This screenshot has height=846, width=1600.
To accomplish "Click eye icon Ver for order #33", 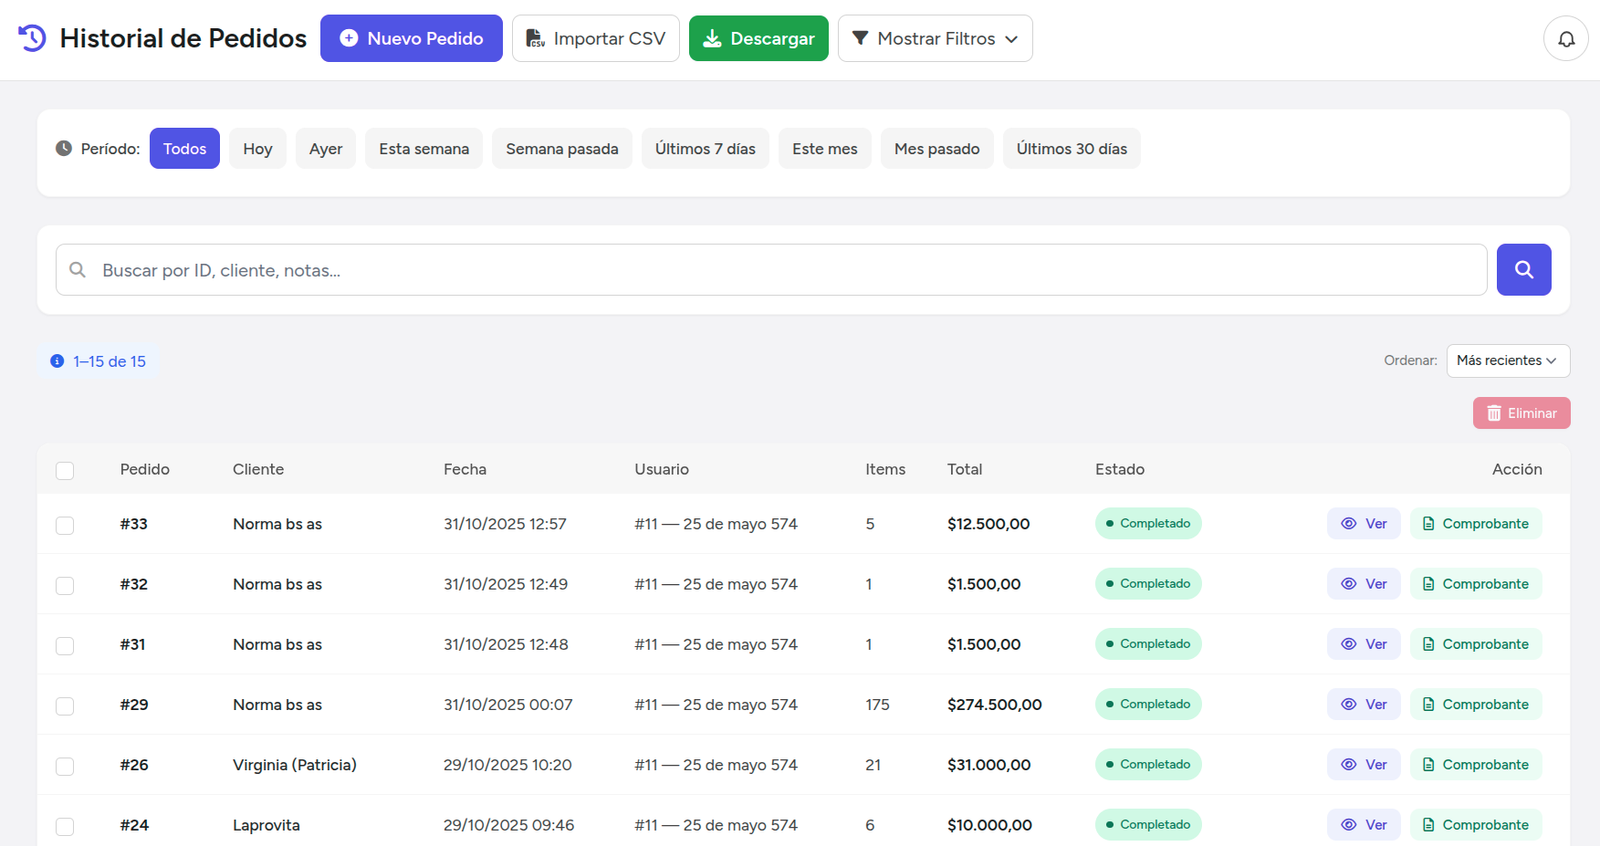I will pos(1363,524).
